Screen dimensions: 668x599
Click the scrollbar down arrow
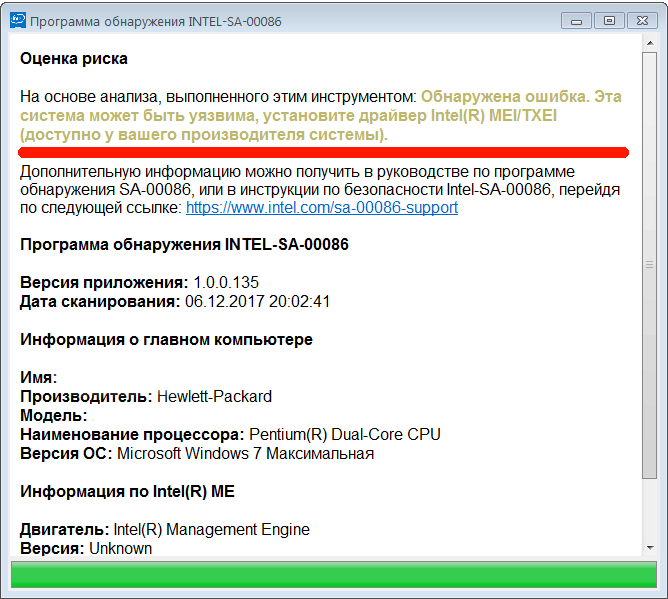(x=650, y=547)
